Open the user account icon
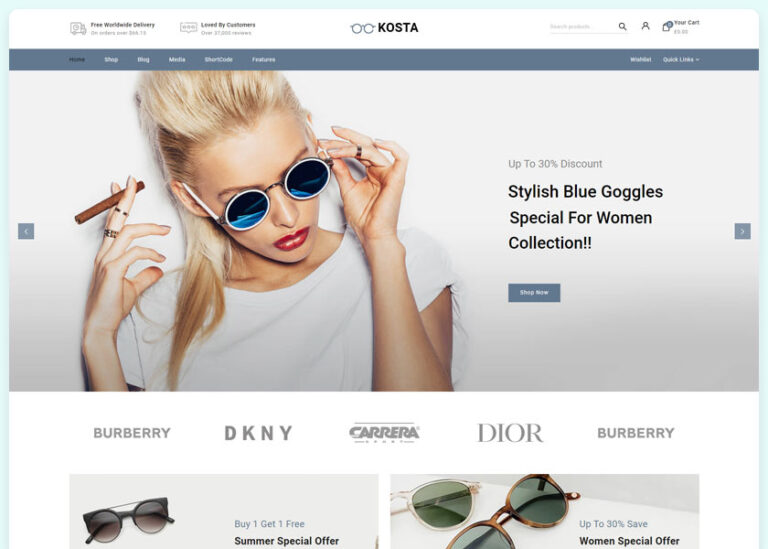 pos(646,26)
